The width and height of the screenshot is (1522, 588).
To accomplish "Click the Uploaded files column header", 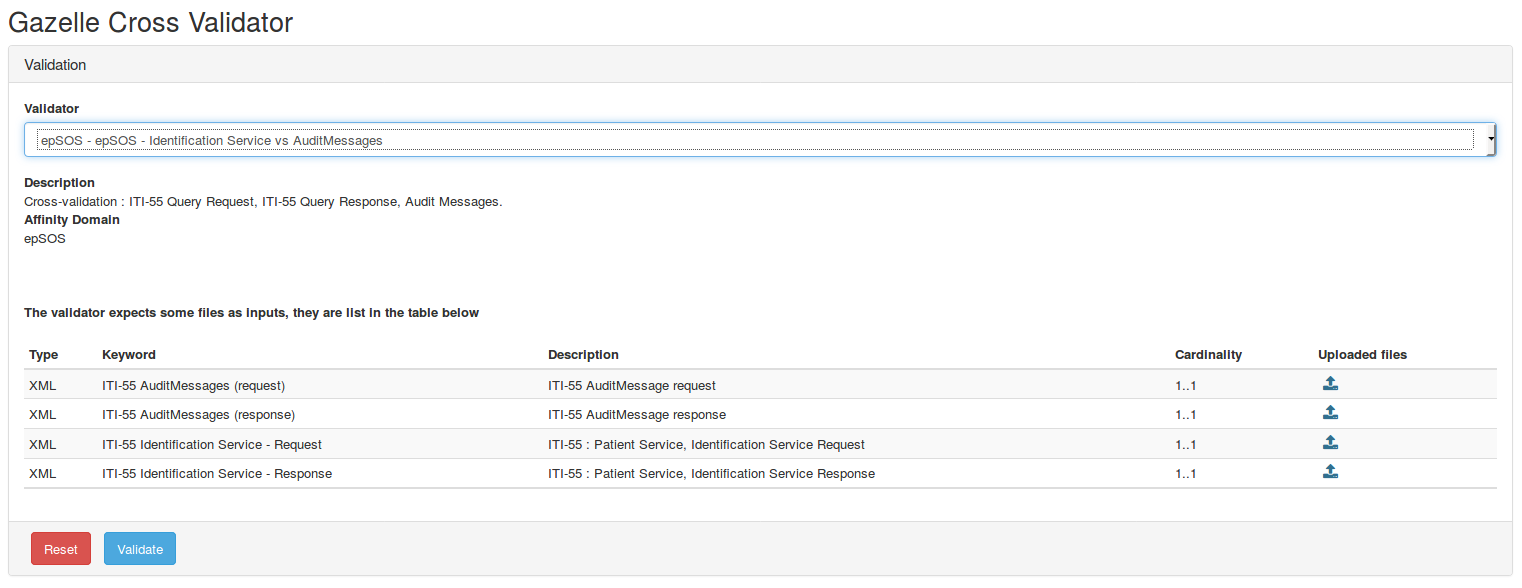I will click(x=1362, y=355).
